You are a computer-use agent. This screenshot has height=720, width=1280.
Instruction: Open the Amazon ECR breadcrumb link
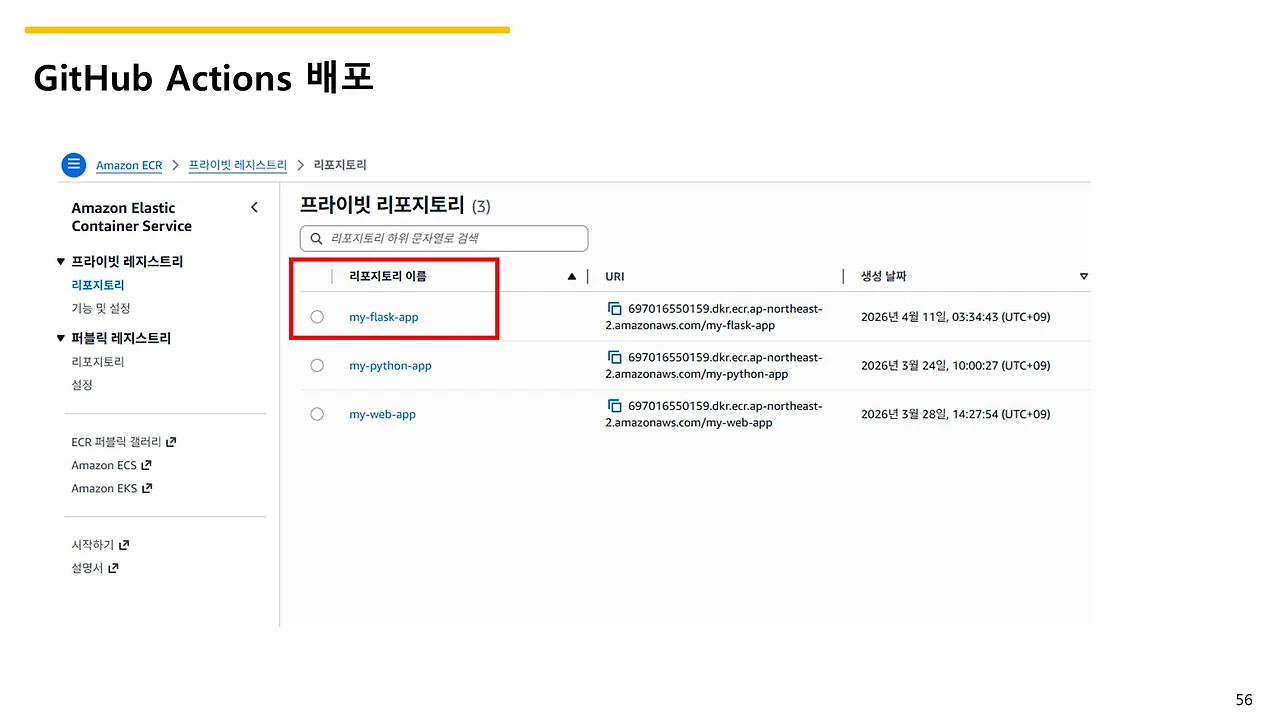coord(129,165)
